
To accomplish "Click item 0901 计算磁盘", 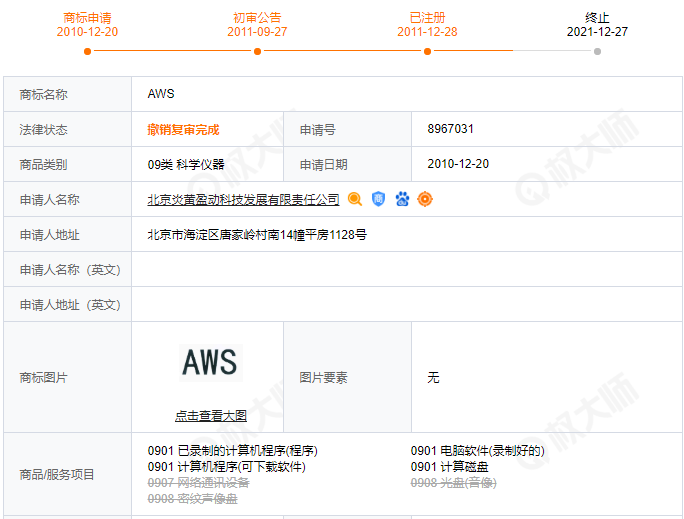I will pyautogui.click(x=449, y=467).
